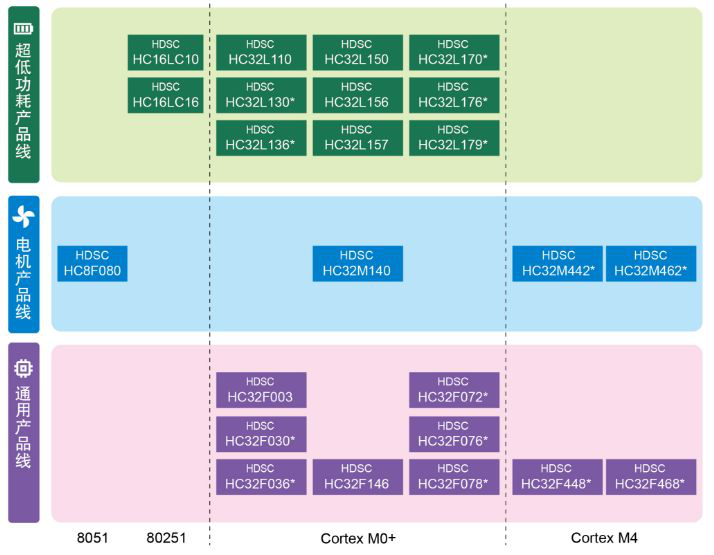Select the HC16LC16 product box
The height and width of the screenshot is (555, 714).
tap(165, 95)
